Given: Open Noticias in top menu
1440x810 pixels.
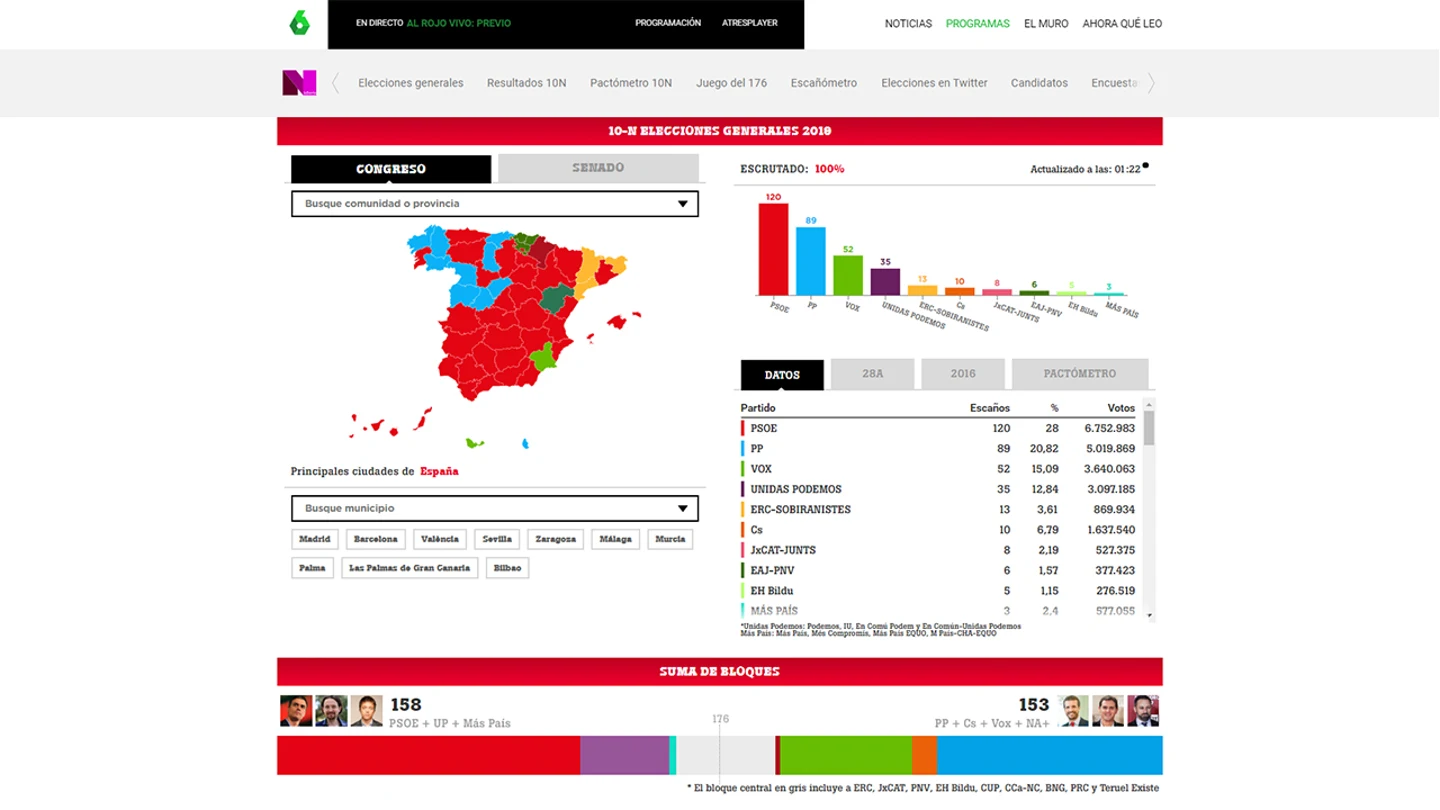Looking at the screenshot, I should (x=908, y=24).
